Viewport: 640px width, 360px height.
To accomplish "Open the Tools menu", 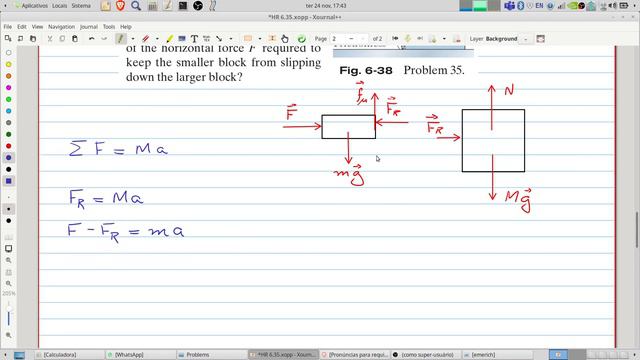I will pos(109,27).
